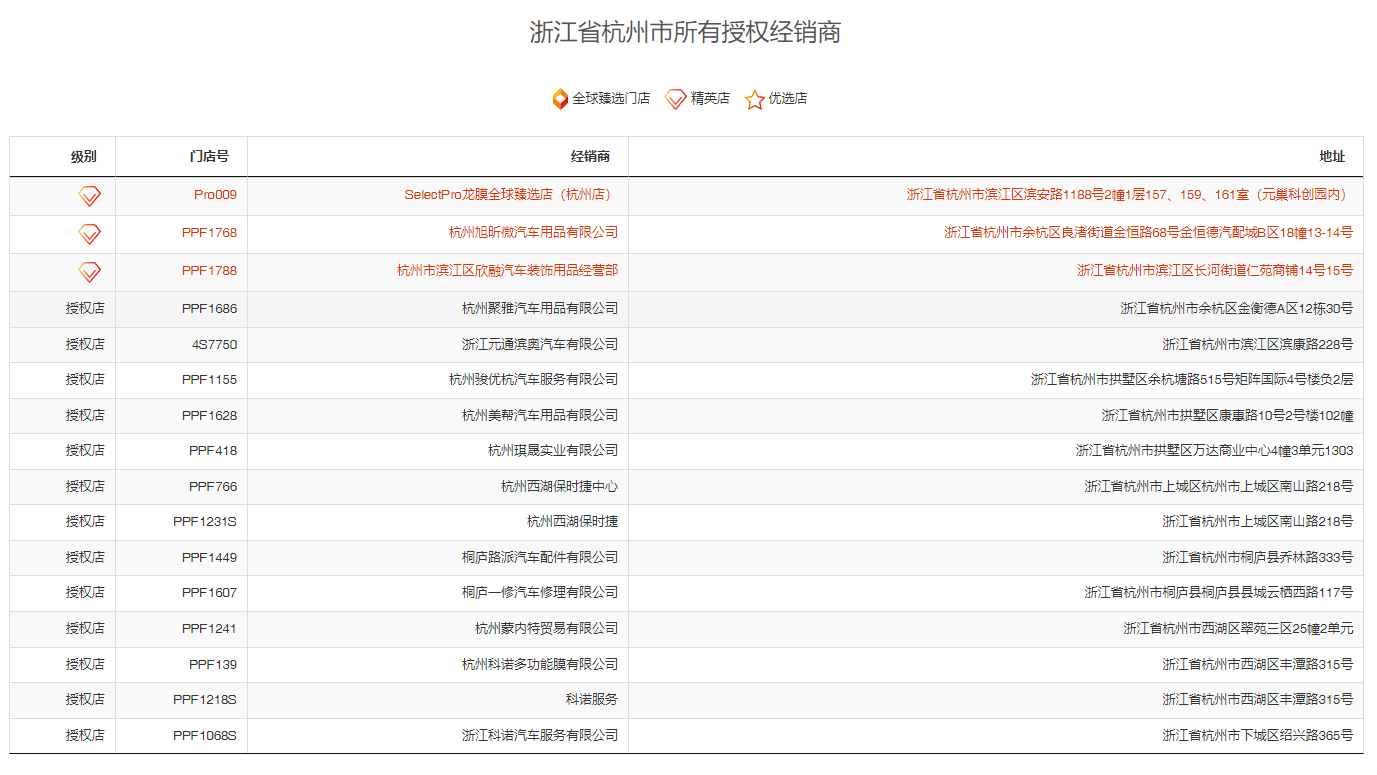
Task: Click the 精英店 diamond legend icon
Action: (x=676, y=99)
